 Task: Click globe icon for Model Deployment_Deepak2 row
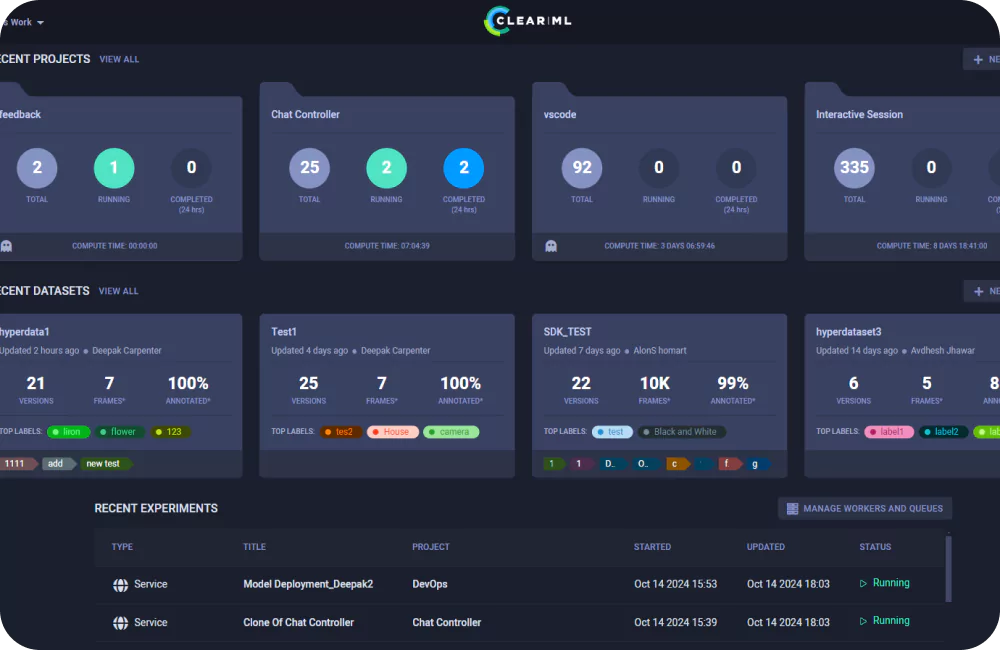121,585
